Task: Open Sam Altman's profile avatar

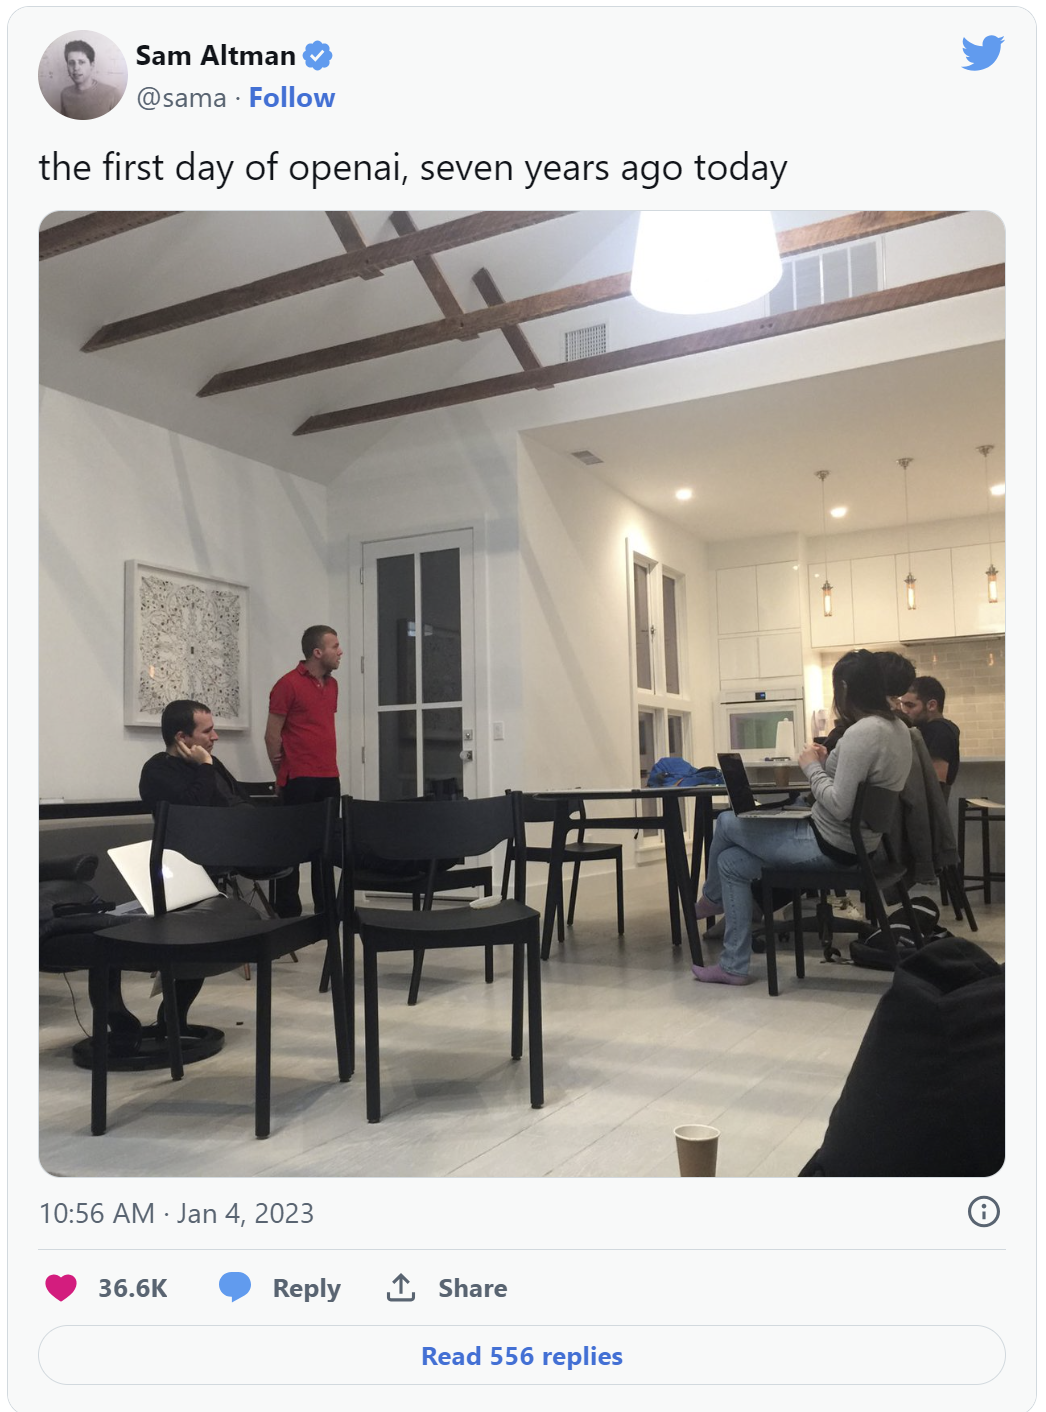Action: (83, 75)
